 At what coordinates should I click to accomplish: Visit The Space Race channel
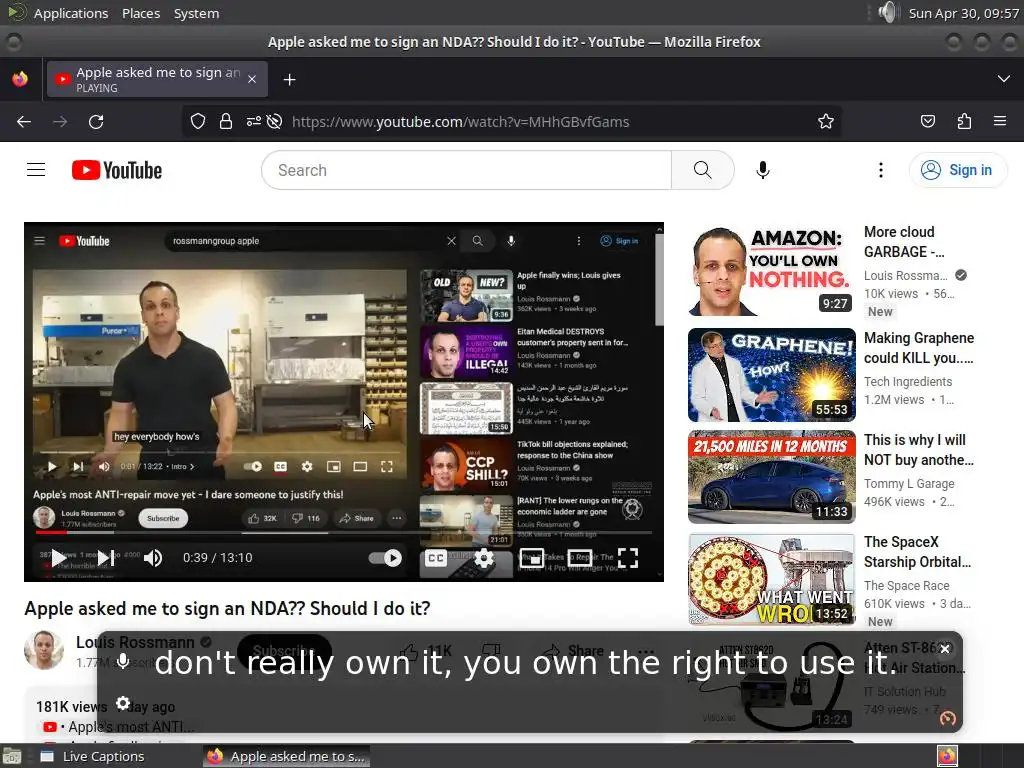click(906, 586)
